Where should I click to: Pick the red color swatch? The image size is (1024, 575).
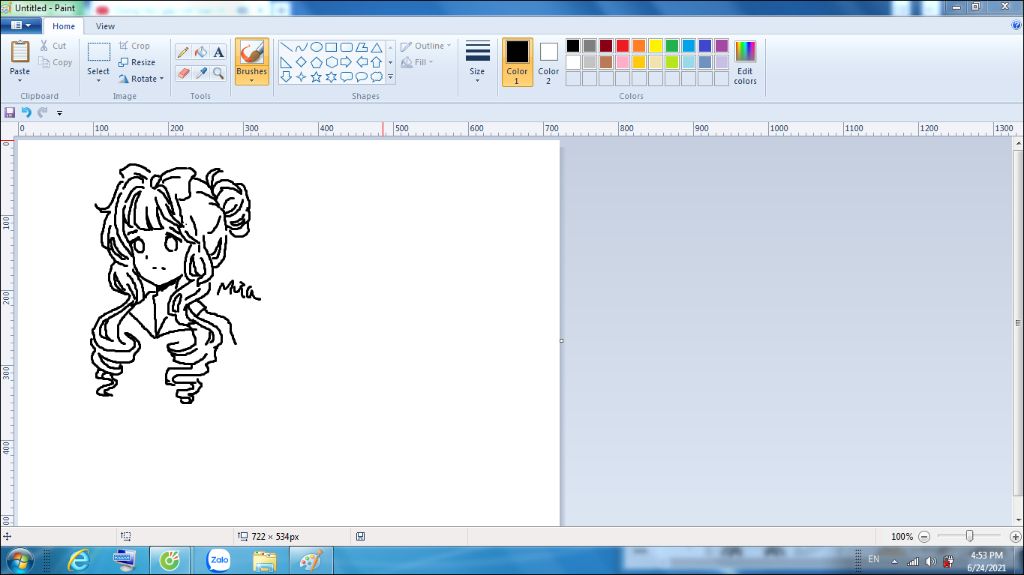(622, 46)
